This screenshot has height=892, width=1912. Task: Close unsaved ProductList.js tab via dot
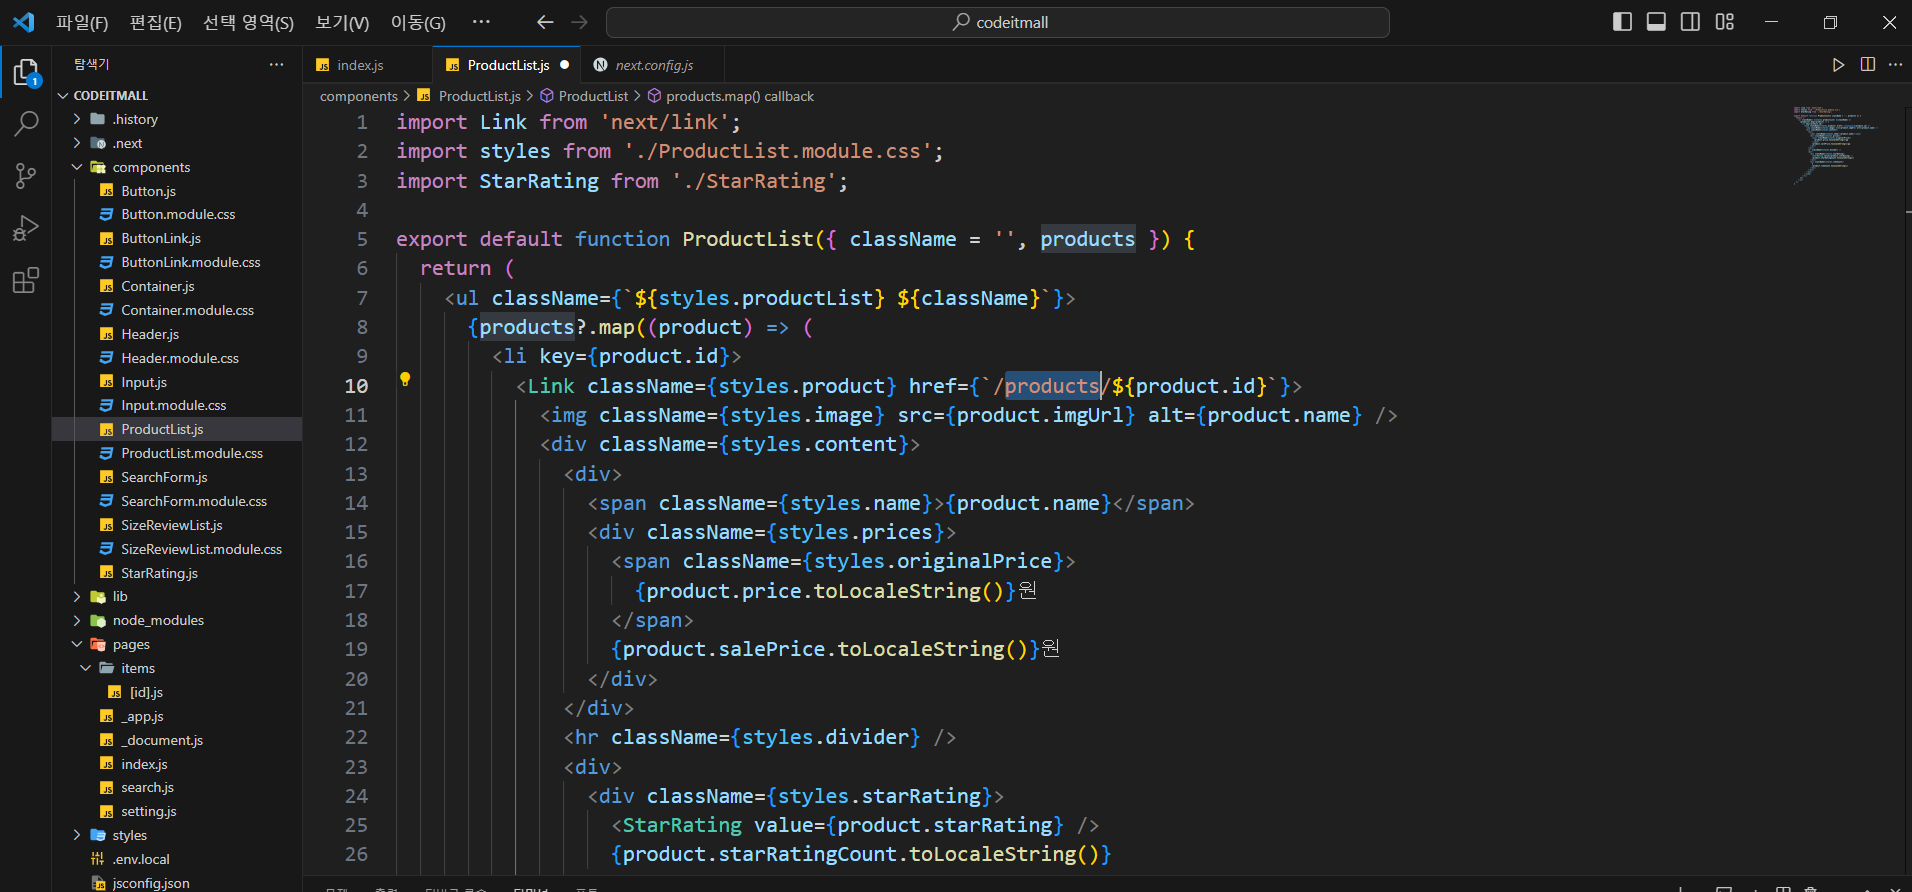click(565, 65)
